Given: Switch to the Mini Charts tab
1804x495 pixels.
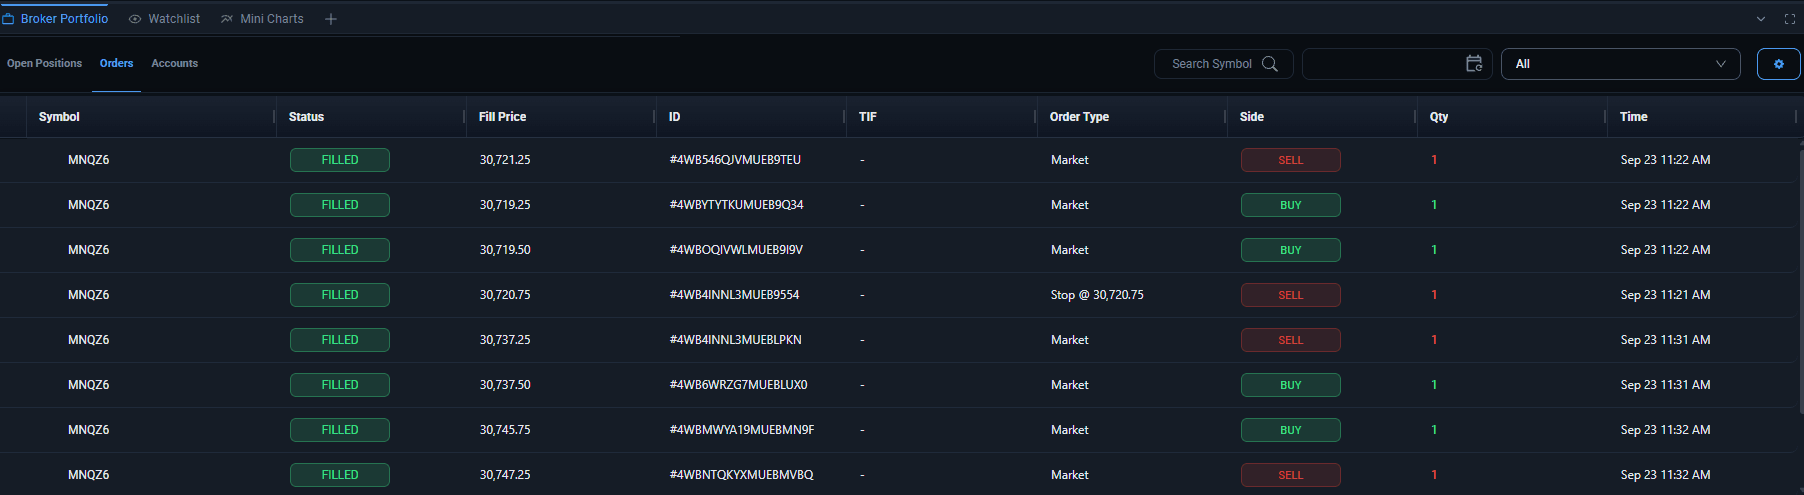Looking at the screenshot, I should (x=262, y=19).
